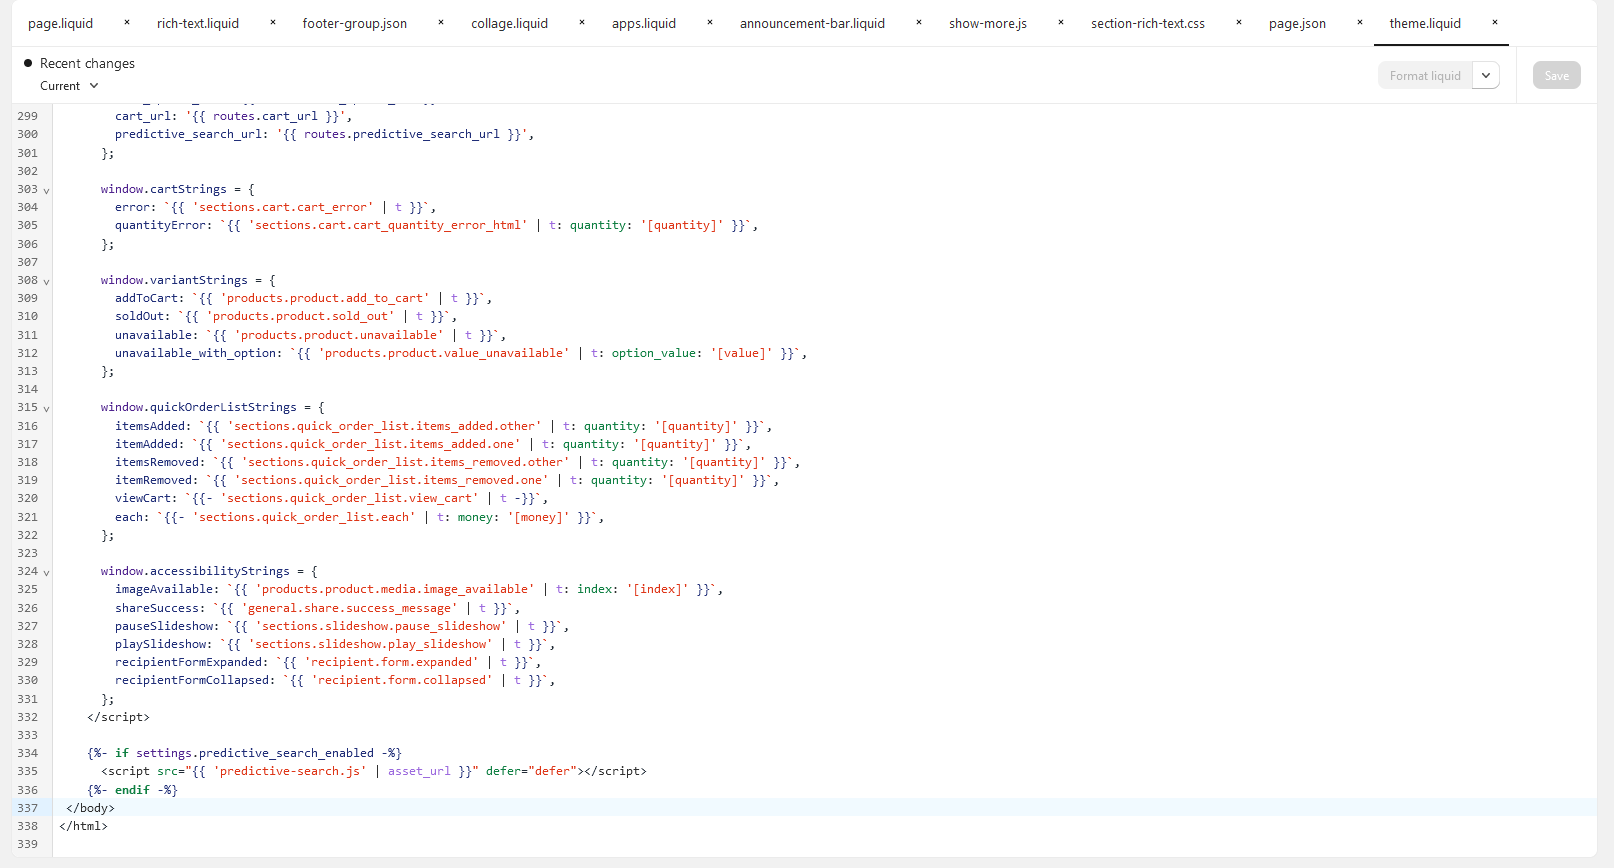This screenshot has width=1614, height=868.
Task: Click the quantityError key on line 305
Action: pyautogui.click(x=160, y=225)
